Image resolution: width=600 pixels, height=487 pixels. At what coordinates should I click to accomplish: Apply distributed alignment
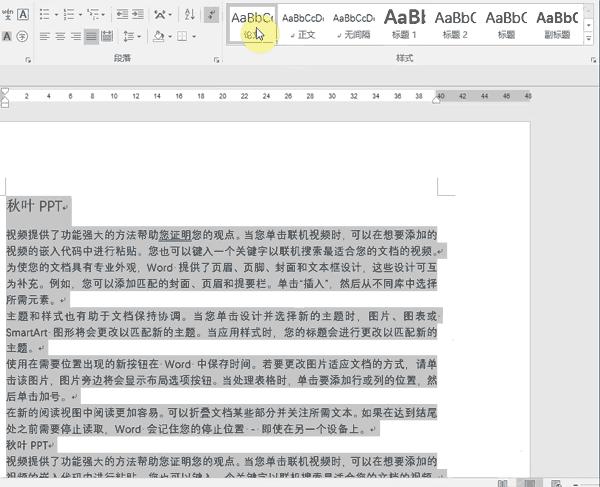(x=107, y=36)
